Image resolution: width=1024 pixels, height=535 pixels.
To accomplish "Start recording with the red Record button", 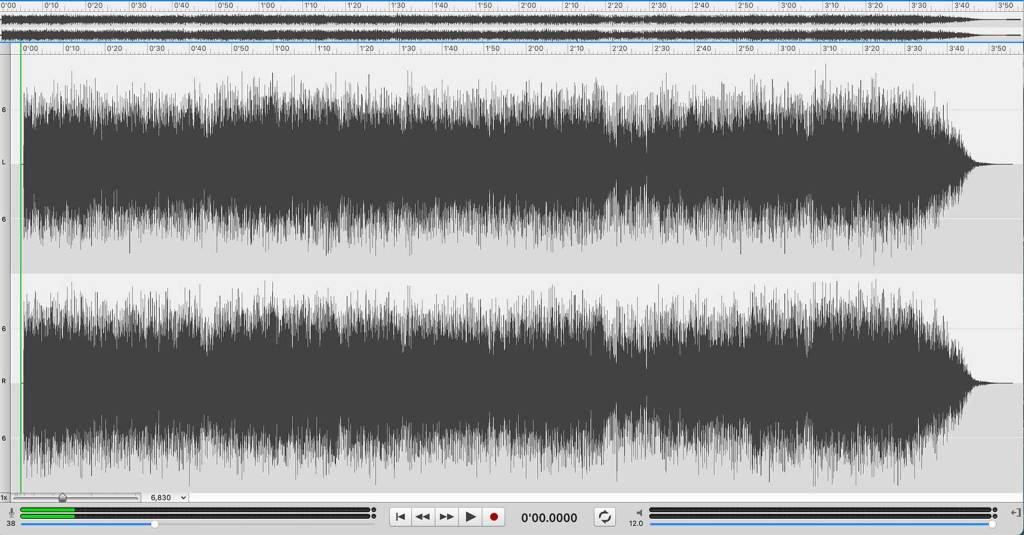I will click(494, 517).
